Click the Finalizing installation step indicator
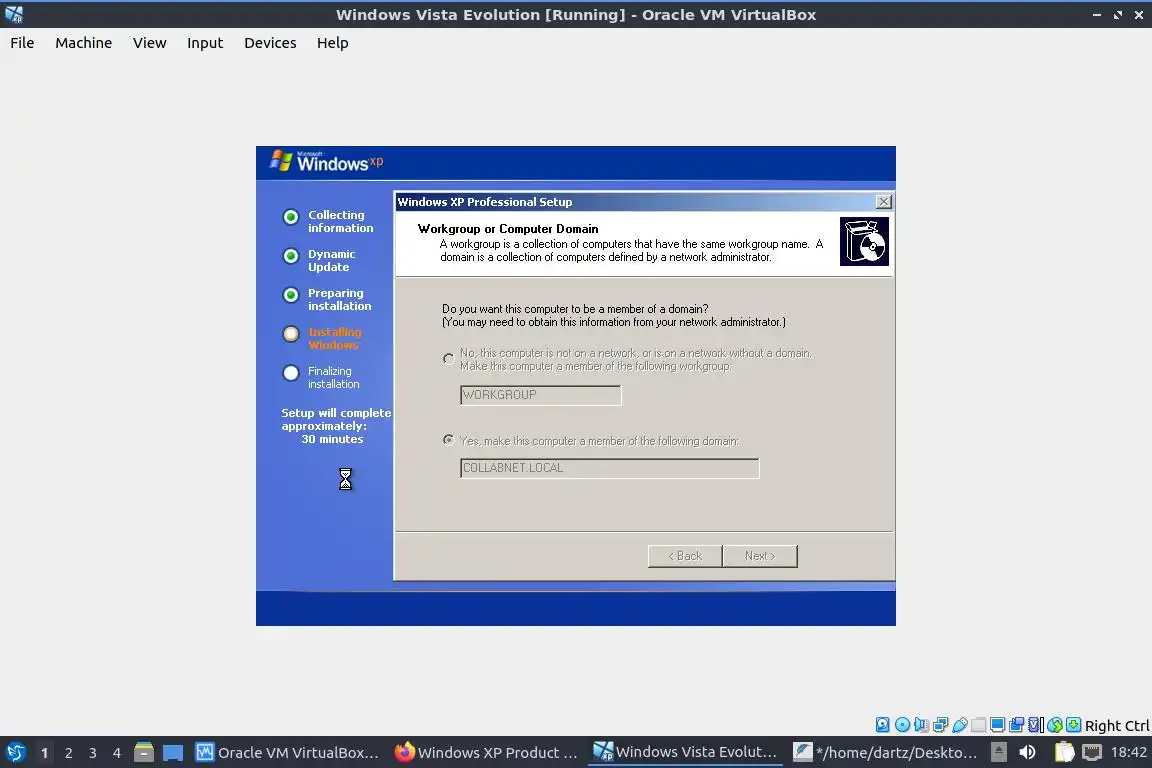1152x768 pixels. click(321, 377)
